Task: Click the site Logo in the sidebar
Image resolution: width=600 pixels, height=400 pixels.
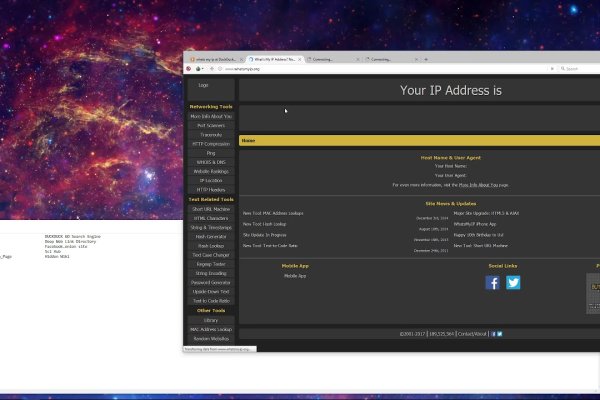Action: [203, 85]
